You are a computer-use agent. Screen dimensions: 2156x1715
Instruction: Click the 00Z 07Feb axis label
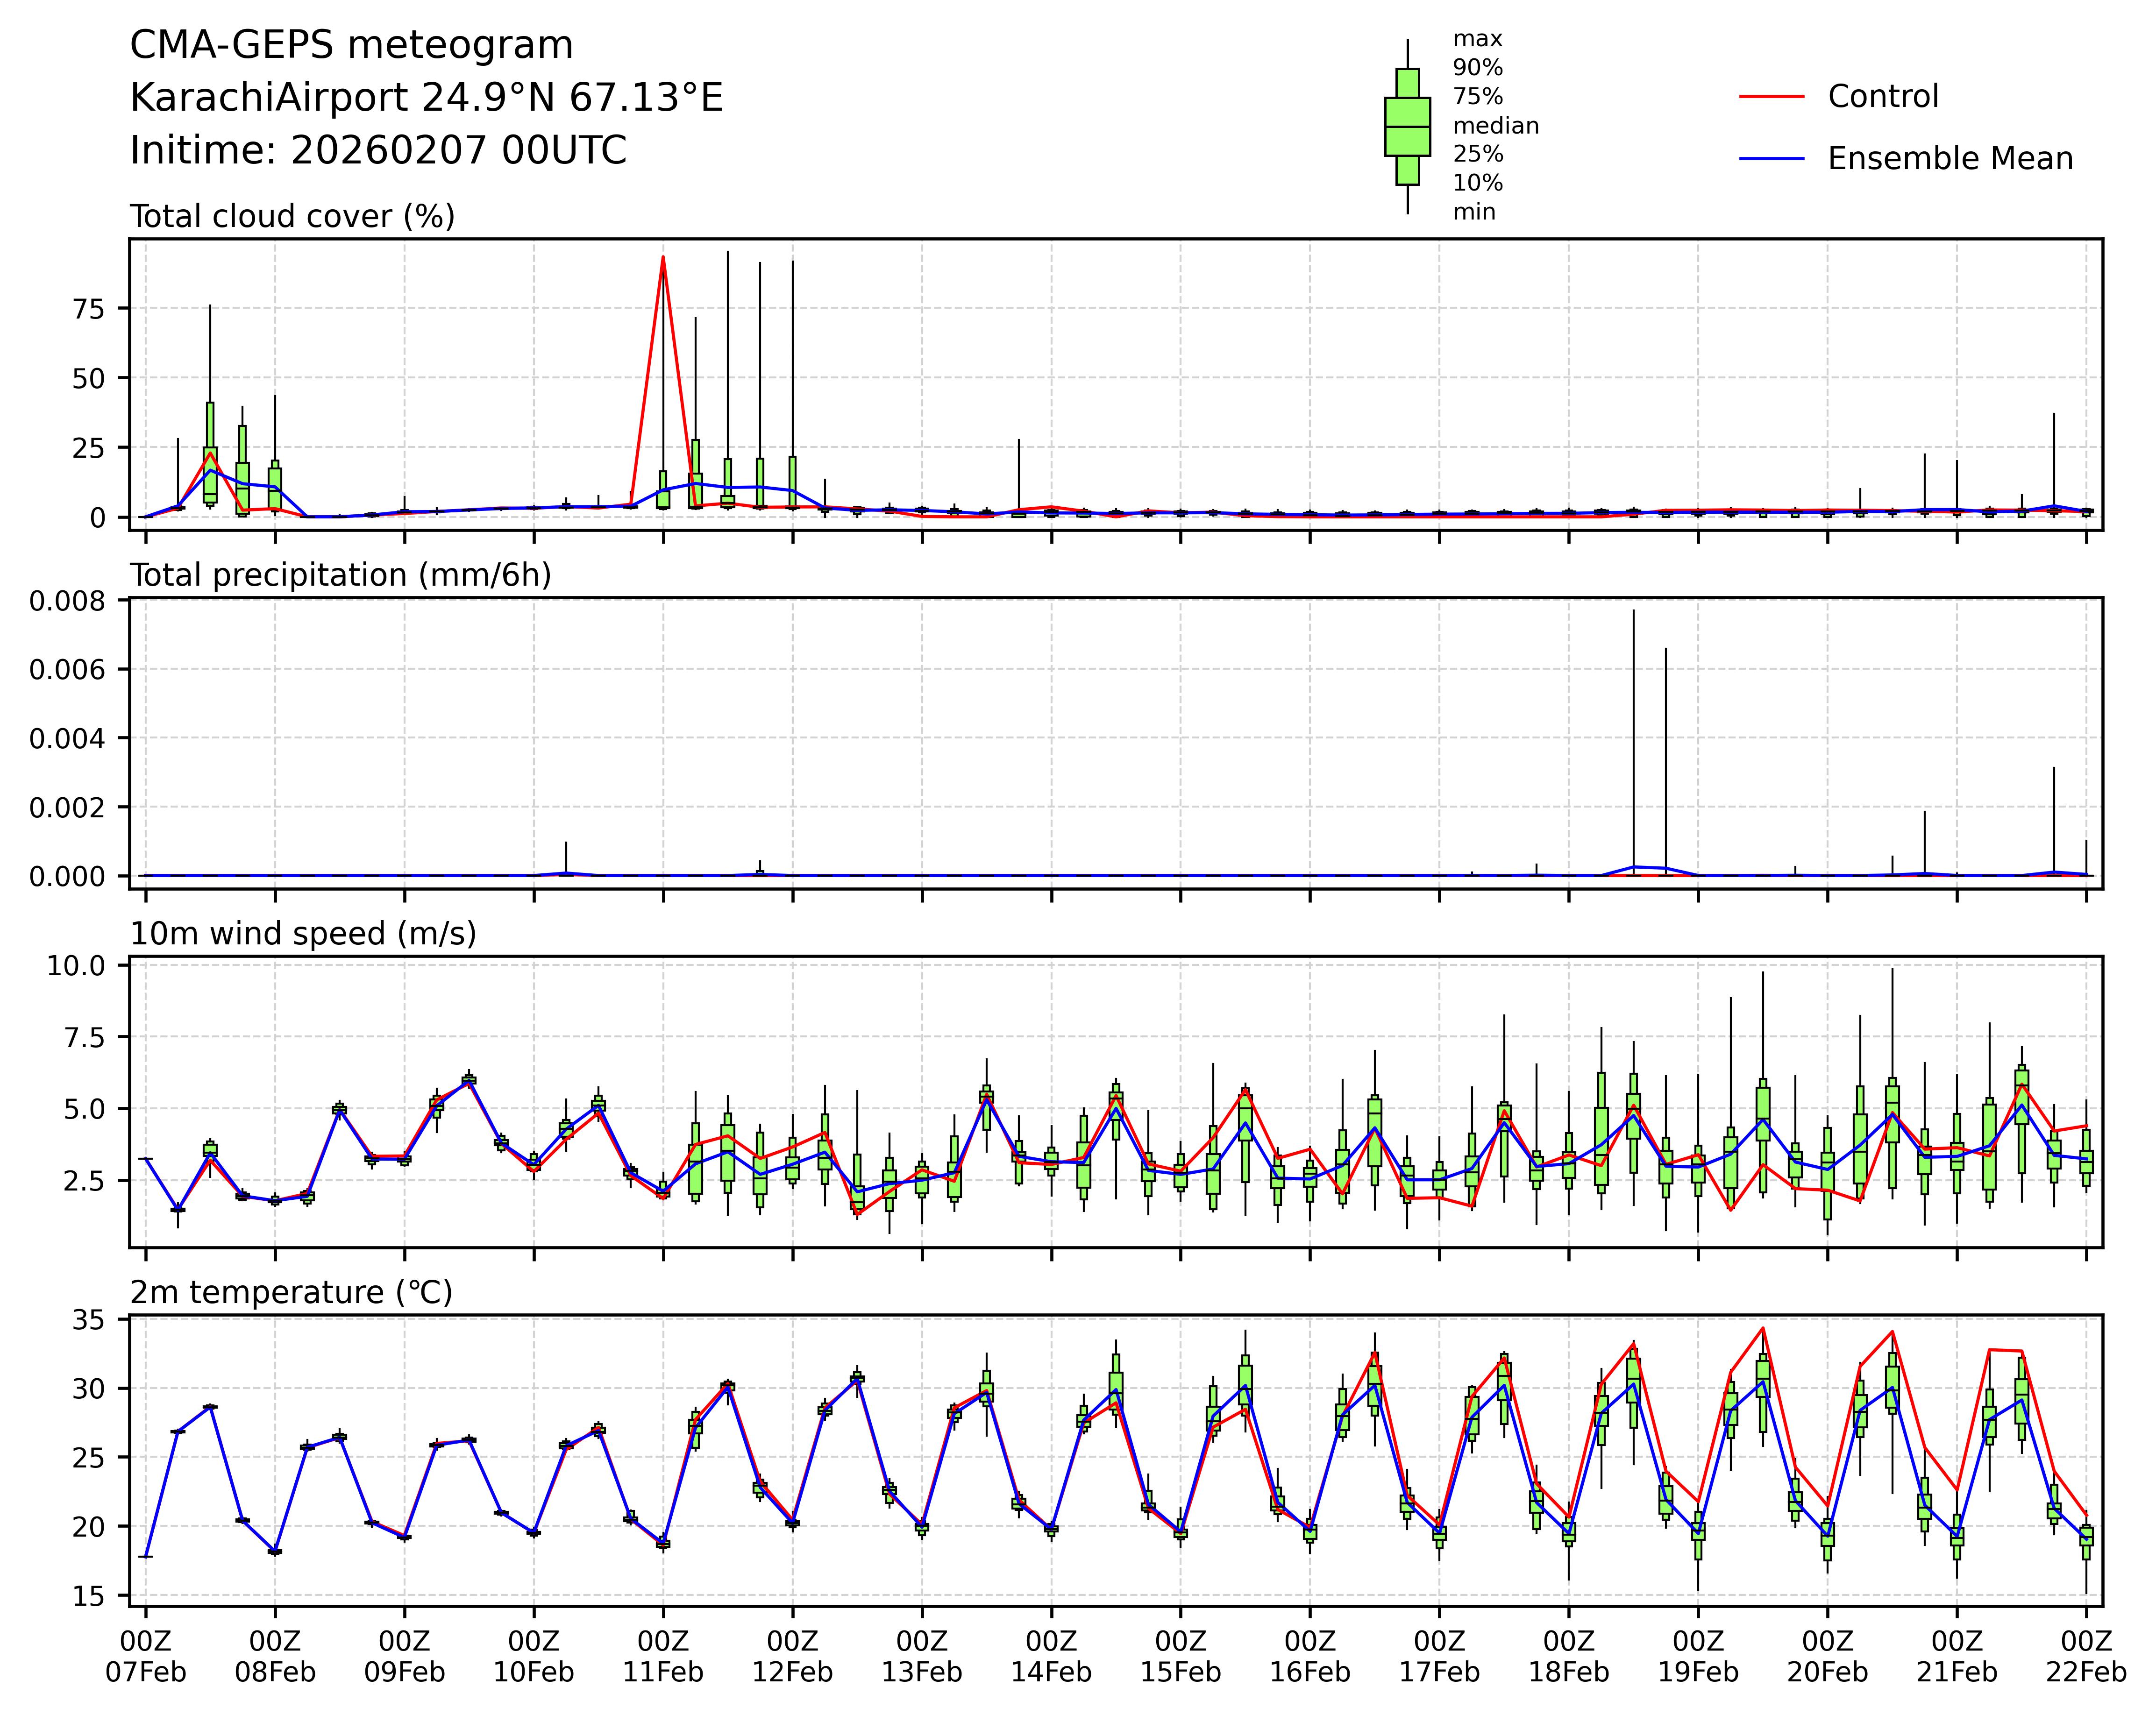point(146,1656)
